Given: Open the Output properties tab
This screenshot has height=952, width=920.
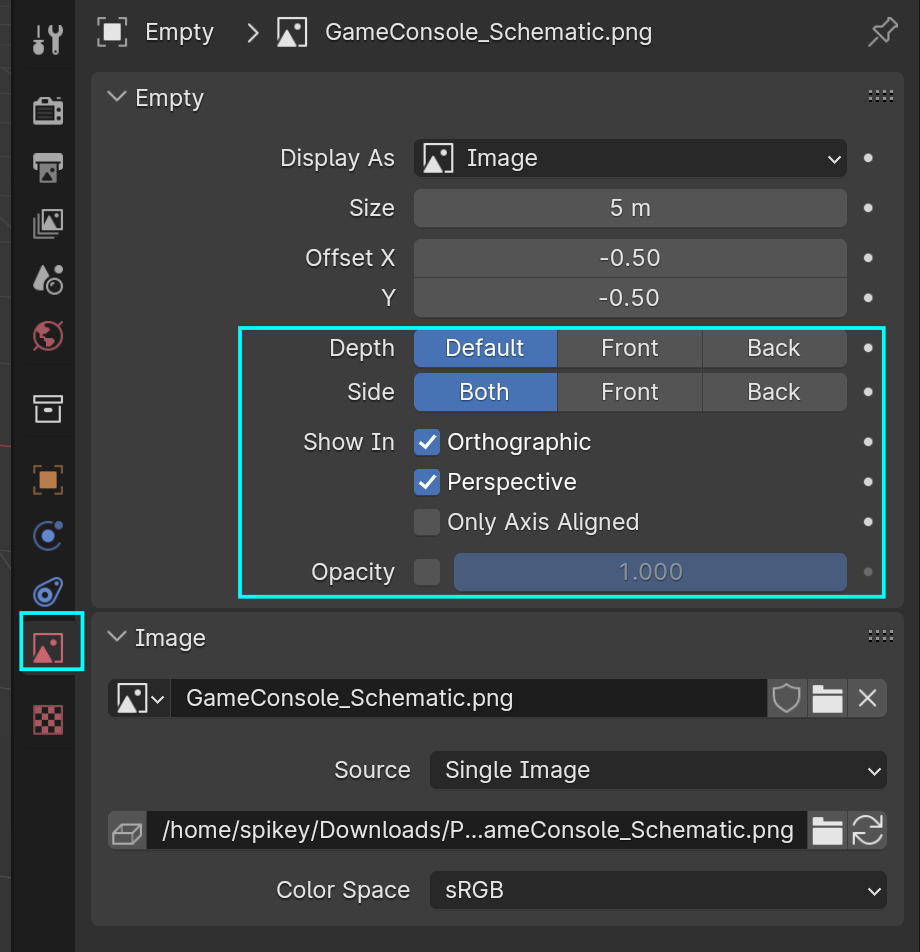Looking at the screenshot, I should click(x=47, y=167).
